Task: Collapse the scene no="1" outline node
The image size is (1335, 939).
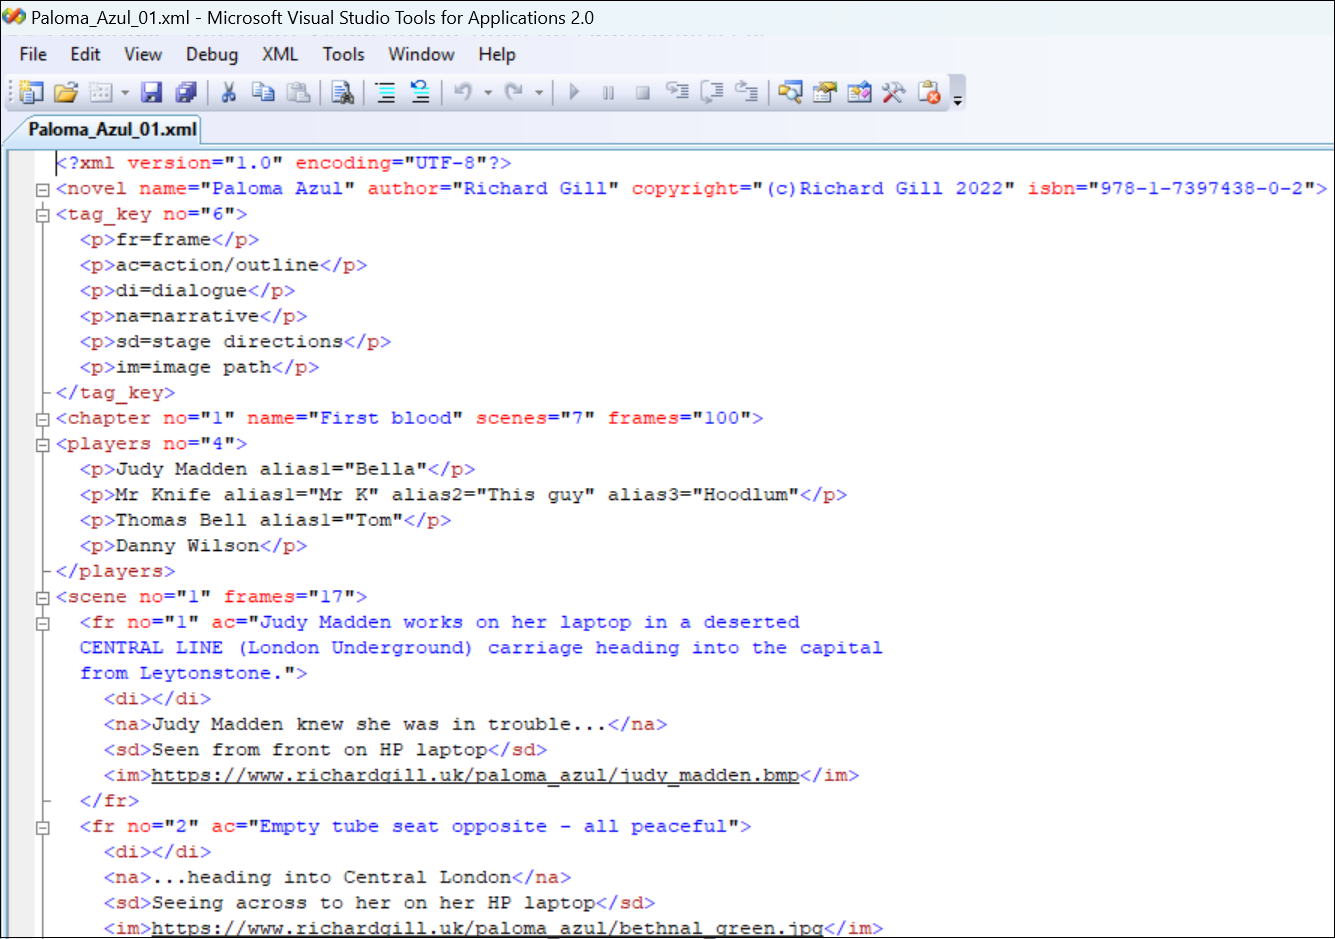Action: (42, 597)
